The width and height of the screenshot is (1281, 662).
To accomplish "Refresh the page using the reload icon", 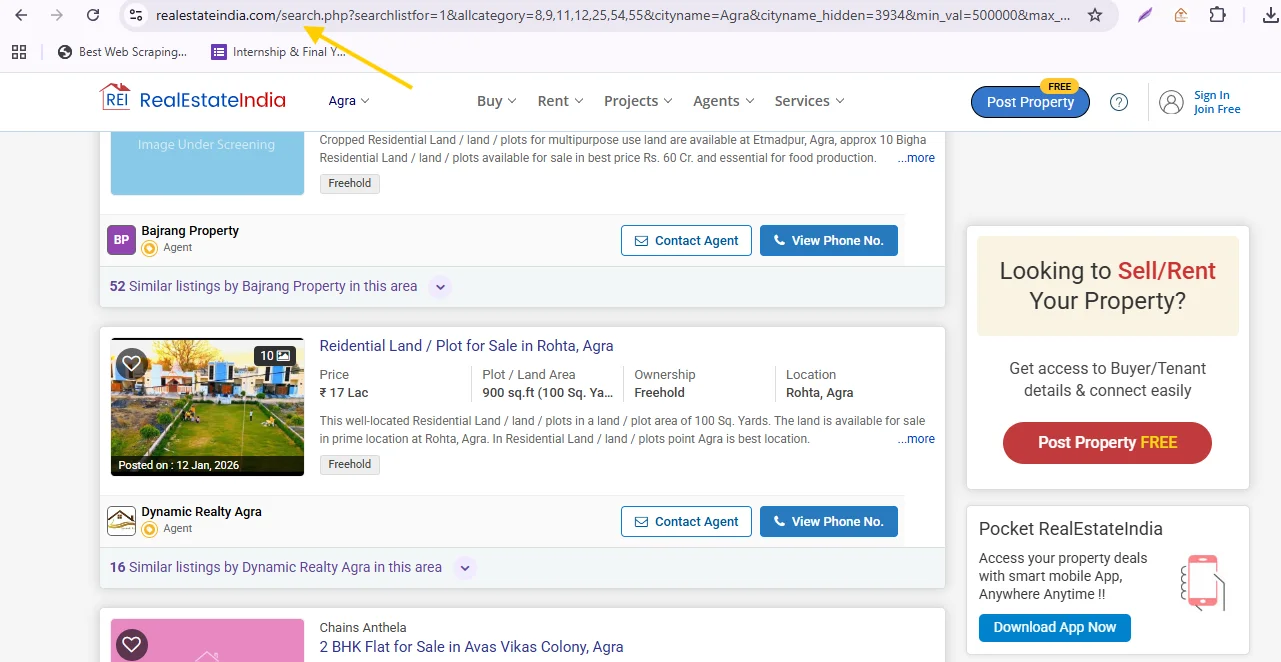I will coord(91,16).
